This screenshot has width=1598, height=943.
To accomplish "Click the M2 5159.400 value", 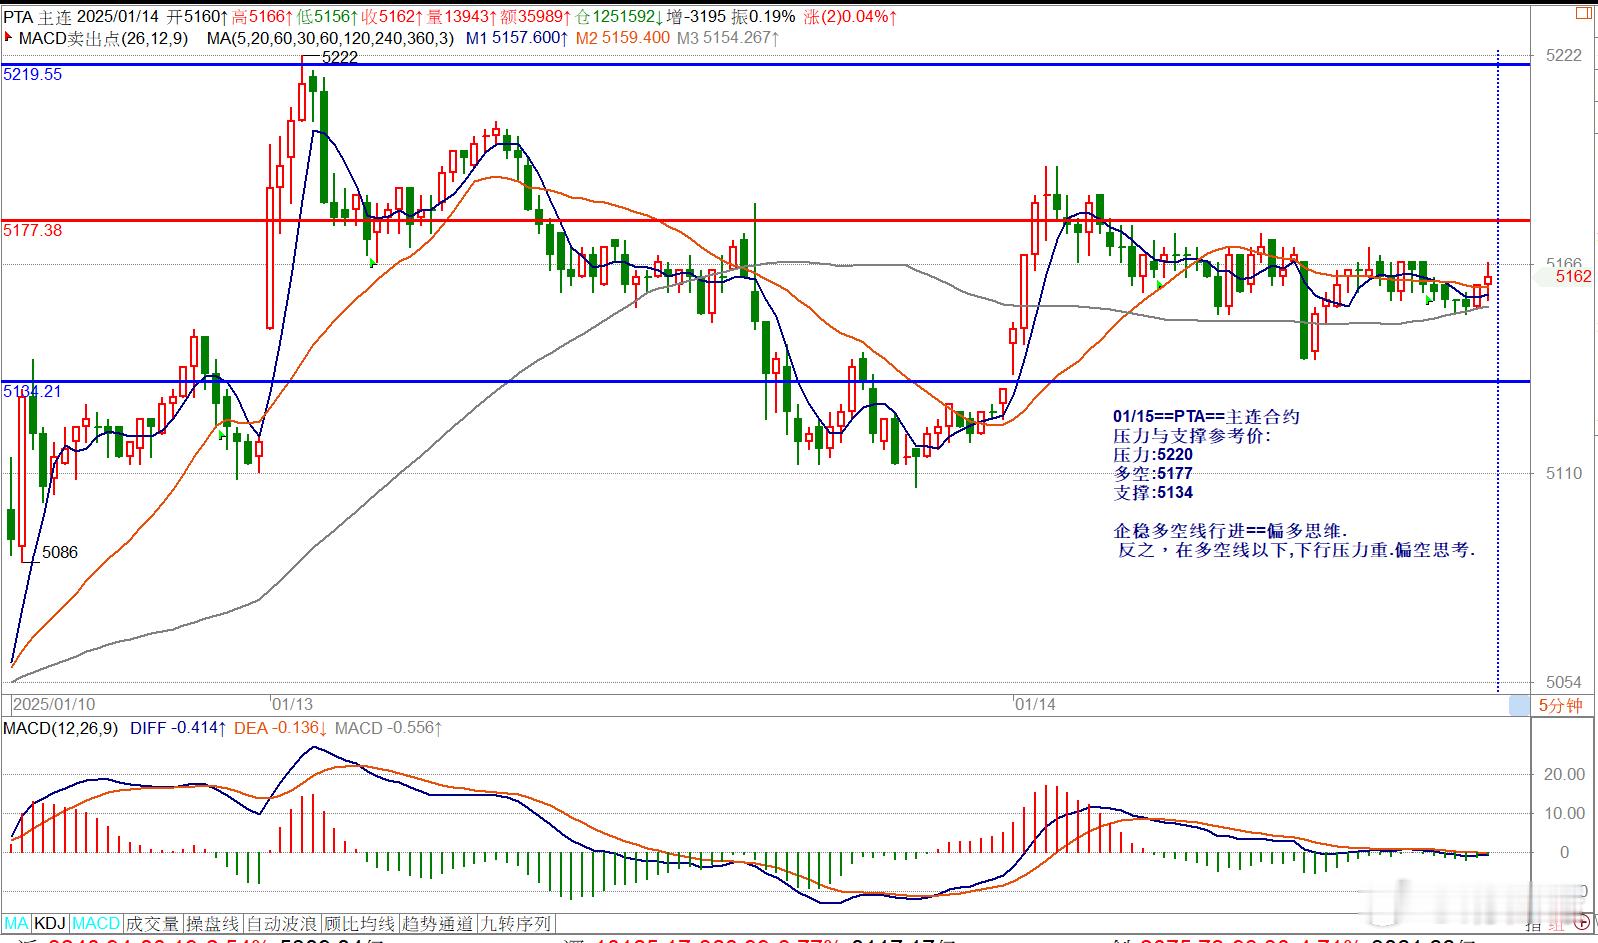I will click(622, 38).
